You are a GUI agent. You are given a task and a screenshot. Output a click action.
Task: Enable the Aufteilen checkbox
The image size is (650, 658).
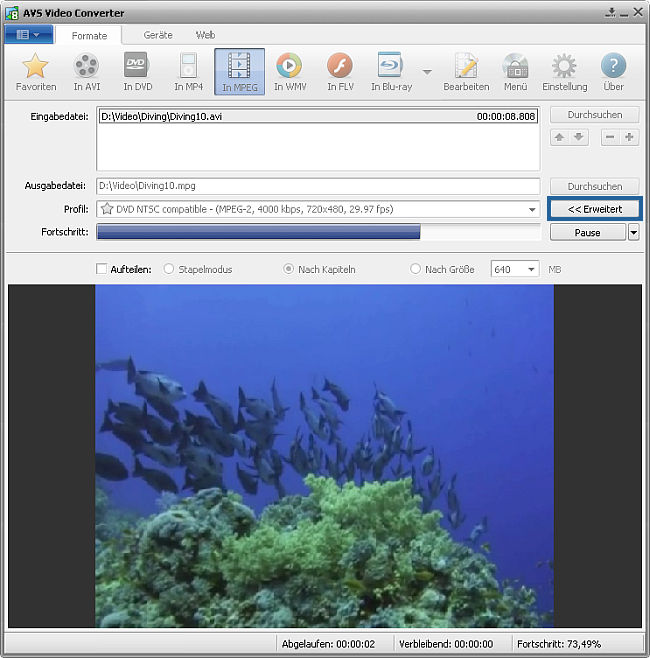pyautogui.click(x=101, y=269)
